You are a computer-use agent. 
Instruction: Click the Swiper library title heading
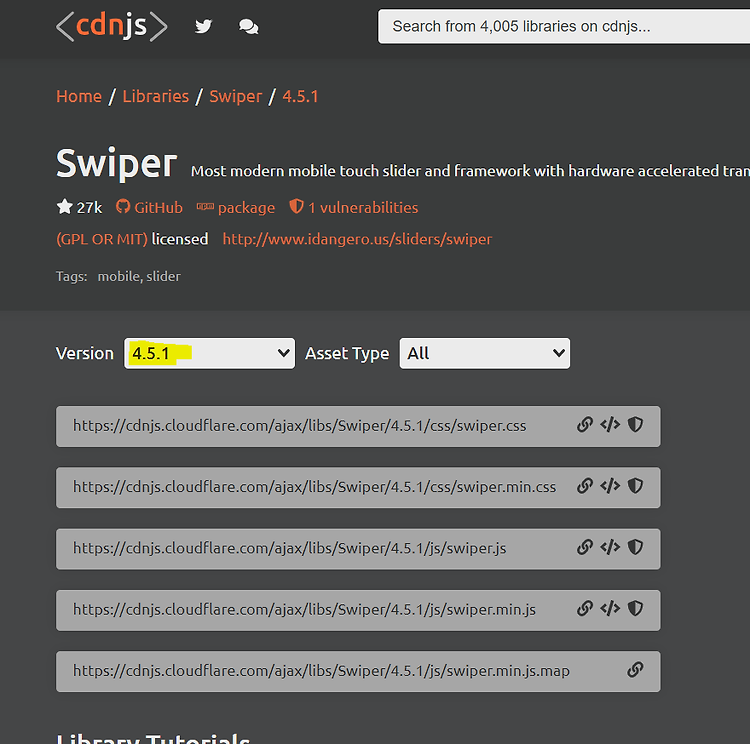(x=116, y=164)
